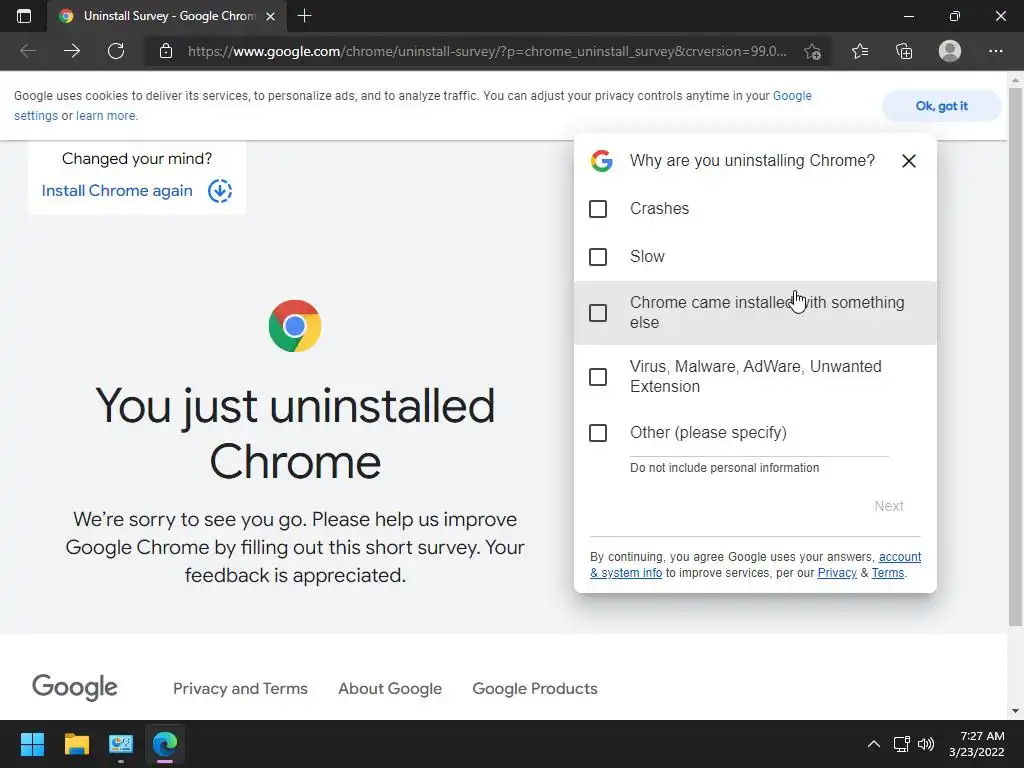Check the Other (please specify) checkbox
Screen dimensions: 1024x768
tap(598, 433)
